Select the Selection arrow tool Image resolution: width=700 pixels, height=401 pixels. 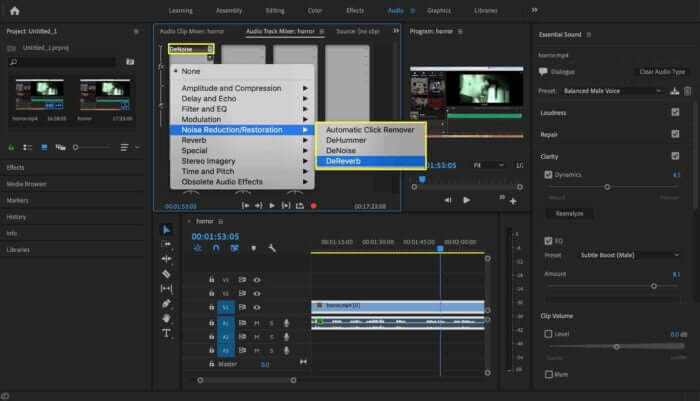click(166, 230)
